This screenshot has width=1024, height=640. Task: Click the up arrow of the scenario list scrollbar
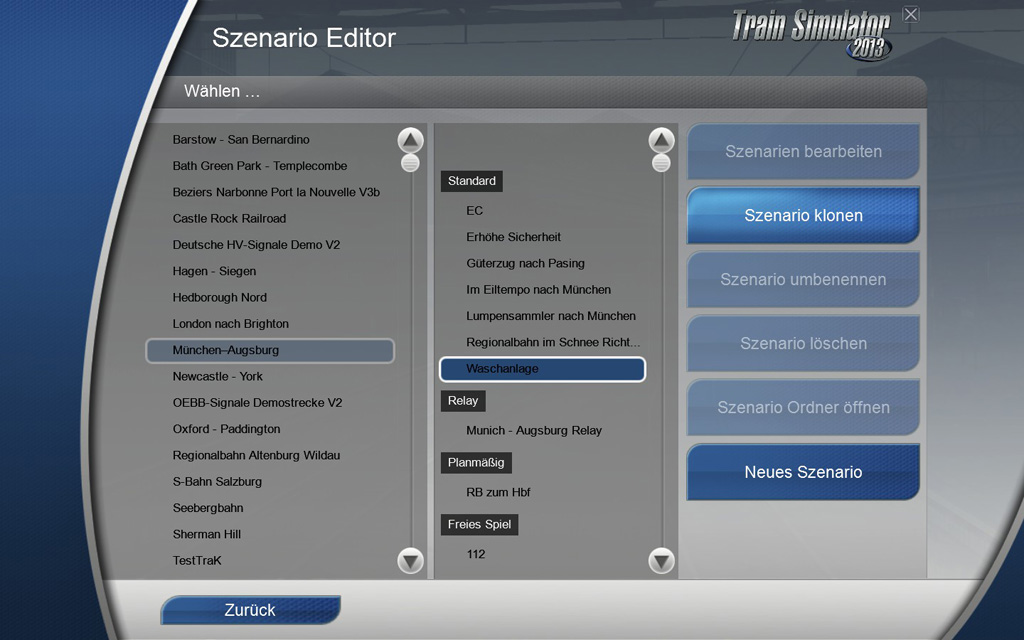click(661, 140)
